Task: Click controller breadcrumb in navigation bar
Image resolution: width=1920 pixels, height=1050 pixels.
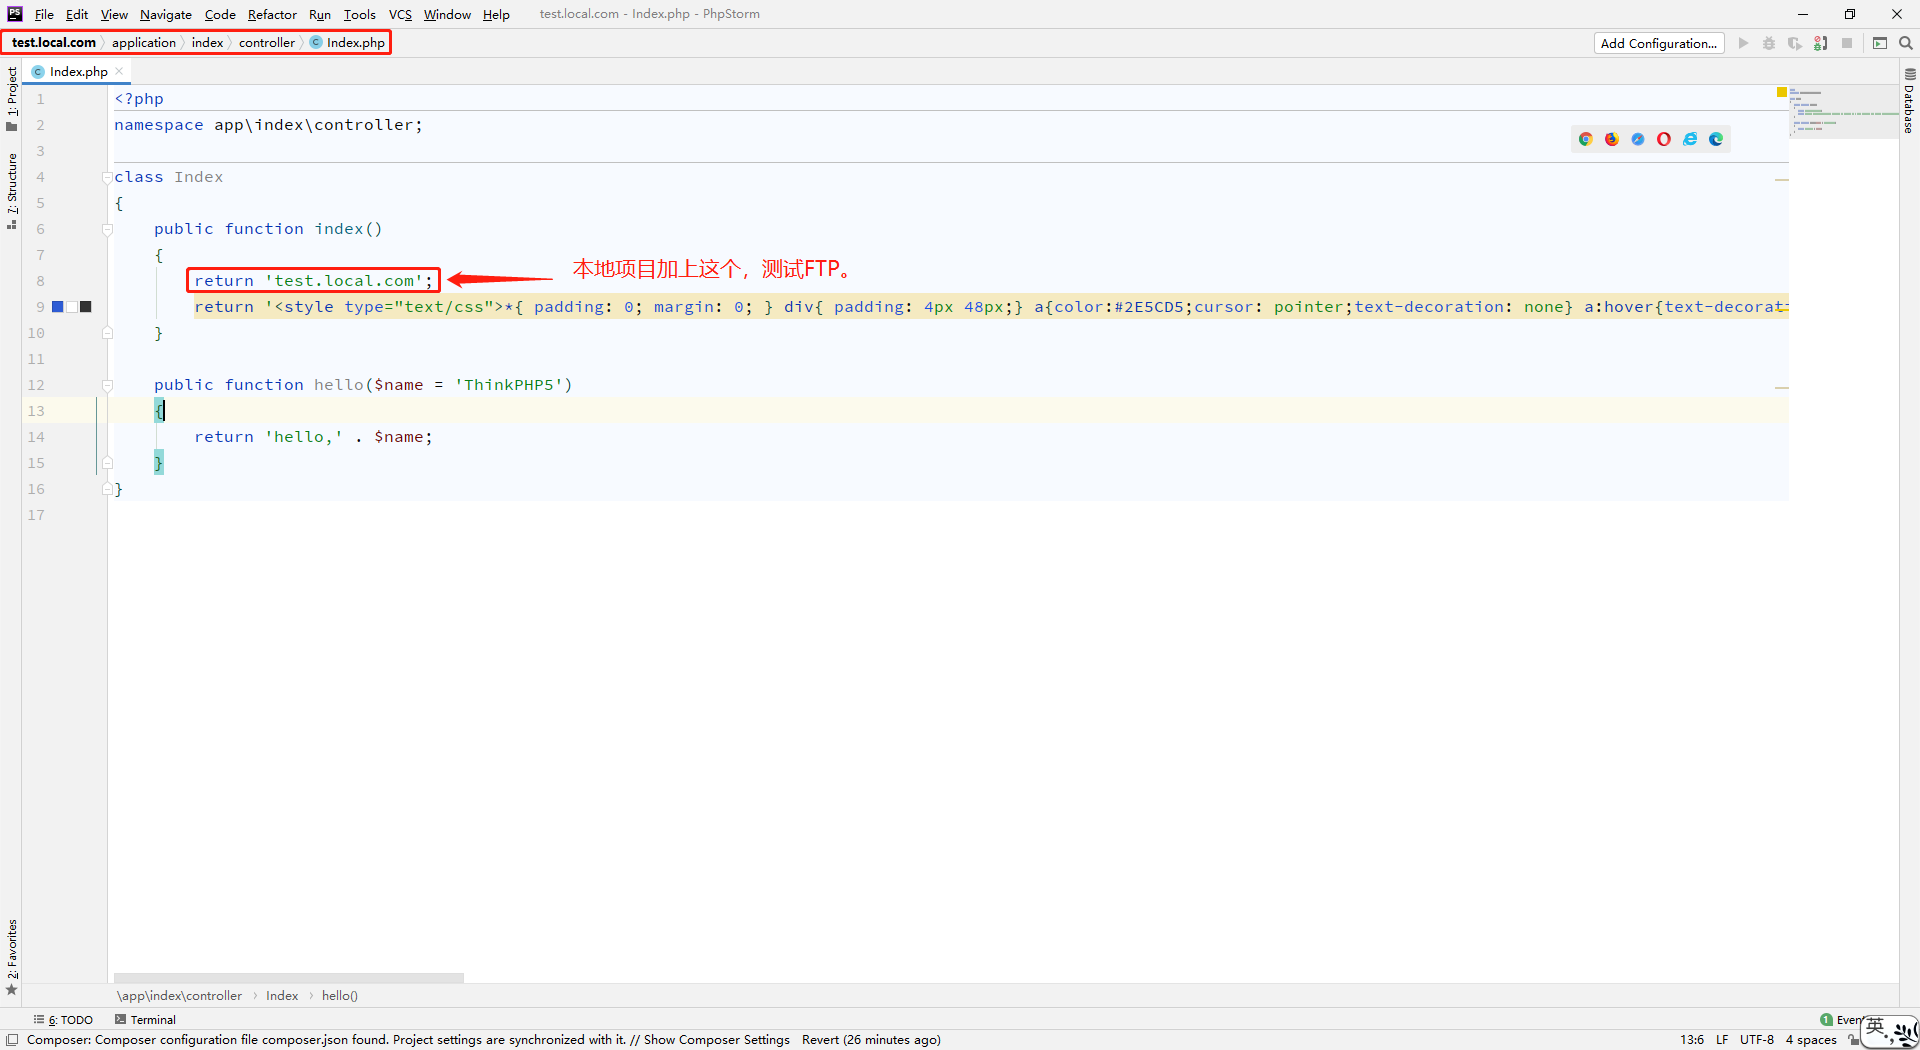Action: coord(267,42)
